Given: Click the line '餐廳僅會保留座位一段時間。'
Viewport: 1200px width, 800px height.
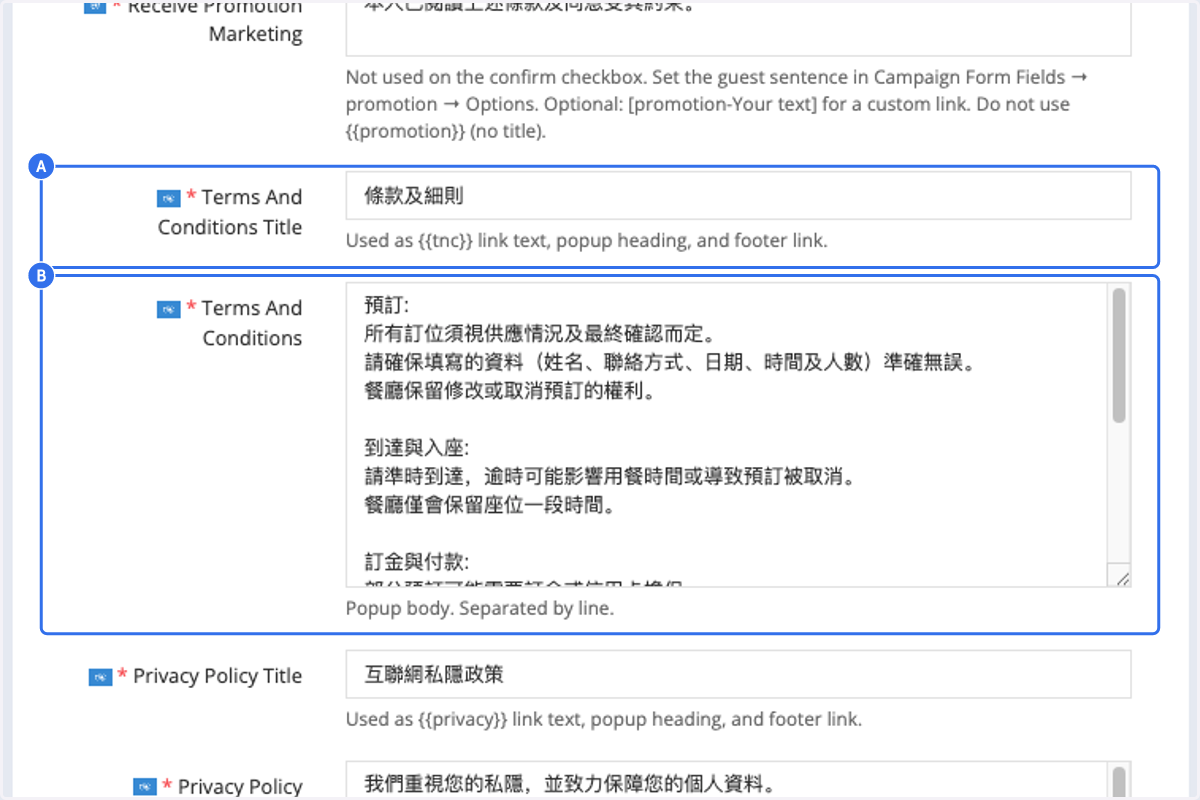Looking at the screenshot, I should tap(489, 506).
